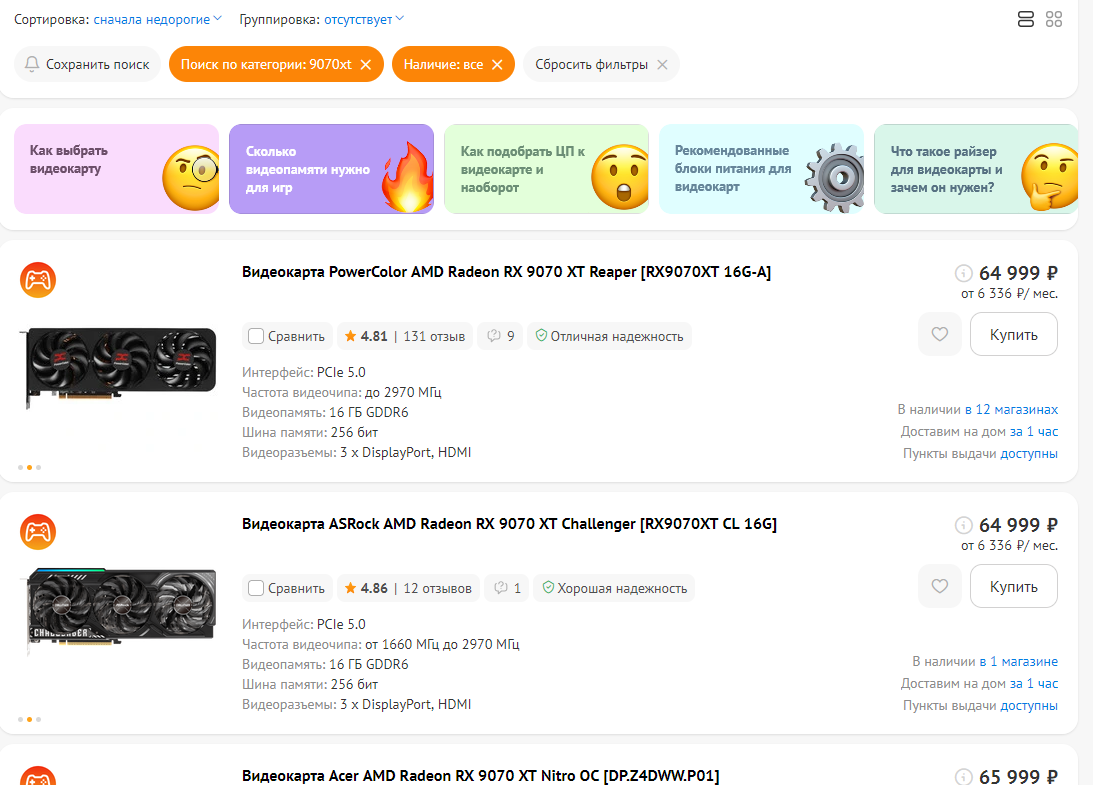Click 'Отличная надежность' shield badge
Viewport: 1093px width, 785px height.
(609, 336)
